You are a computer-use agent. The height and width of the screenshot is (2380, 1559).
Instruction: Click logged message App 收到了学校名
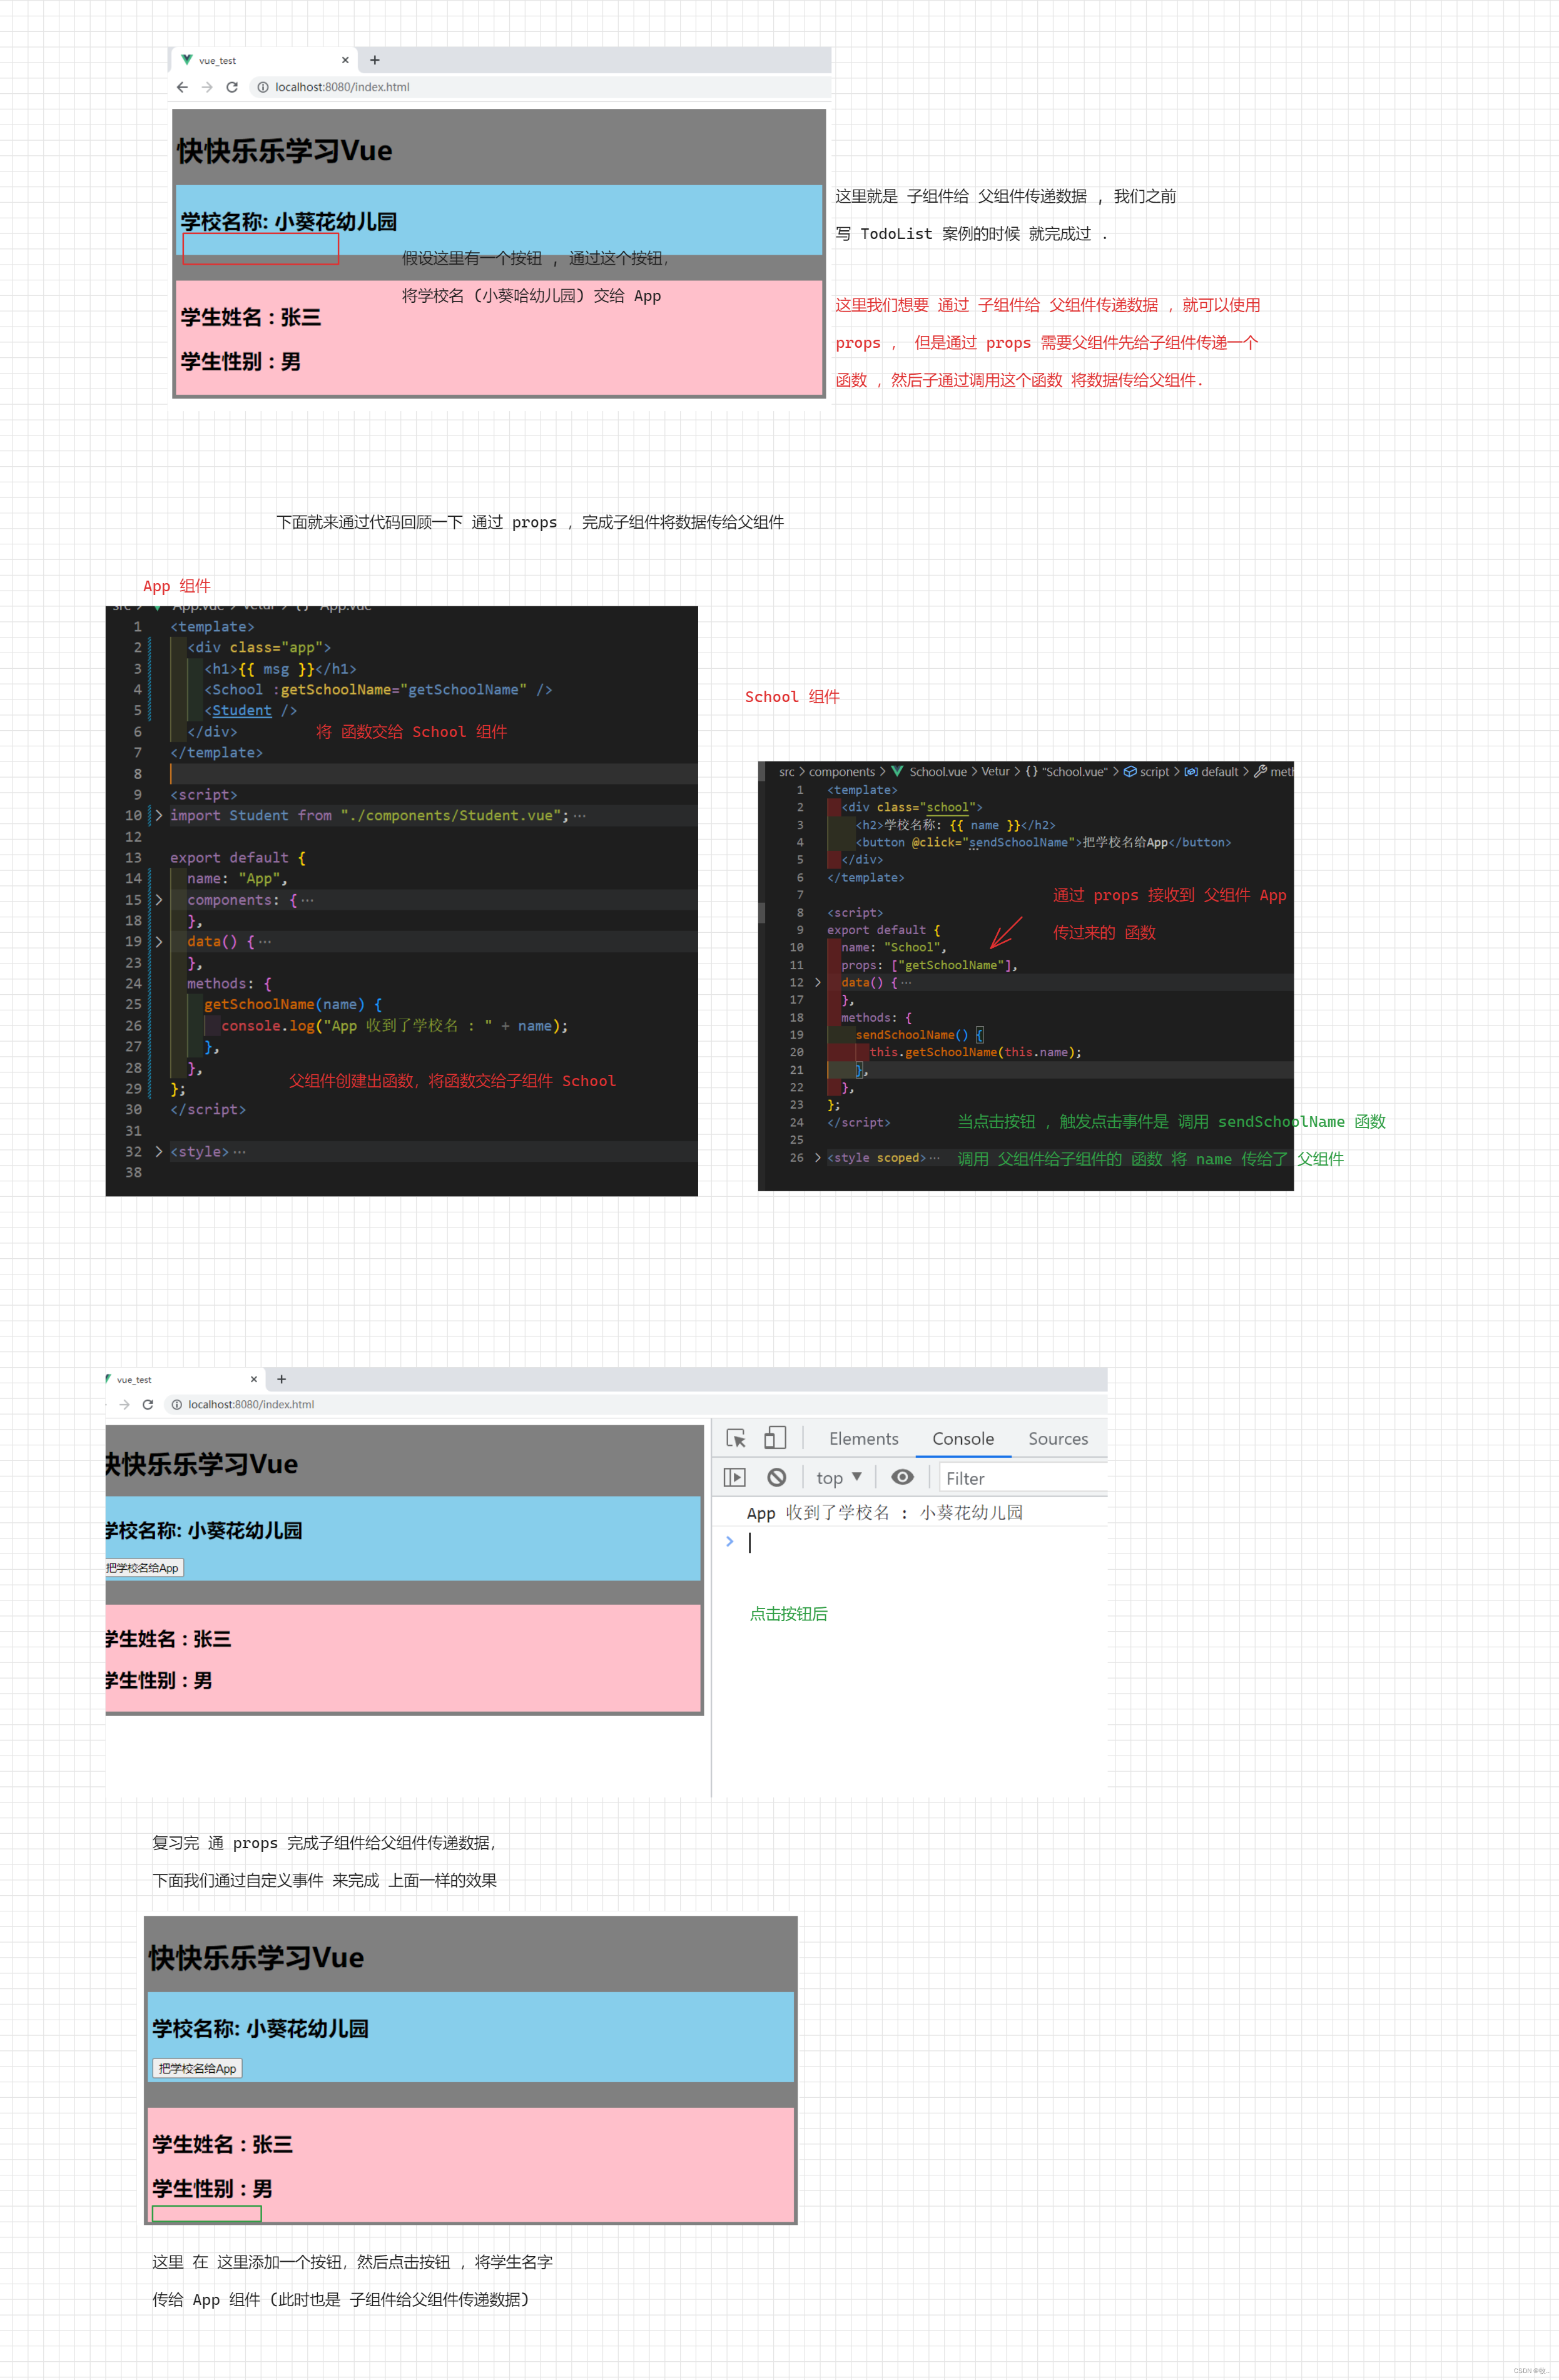885,1513
